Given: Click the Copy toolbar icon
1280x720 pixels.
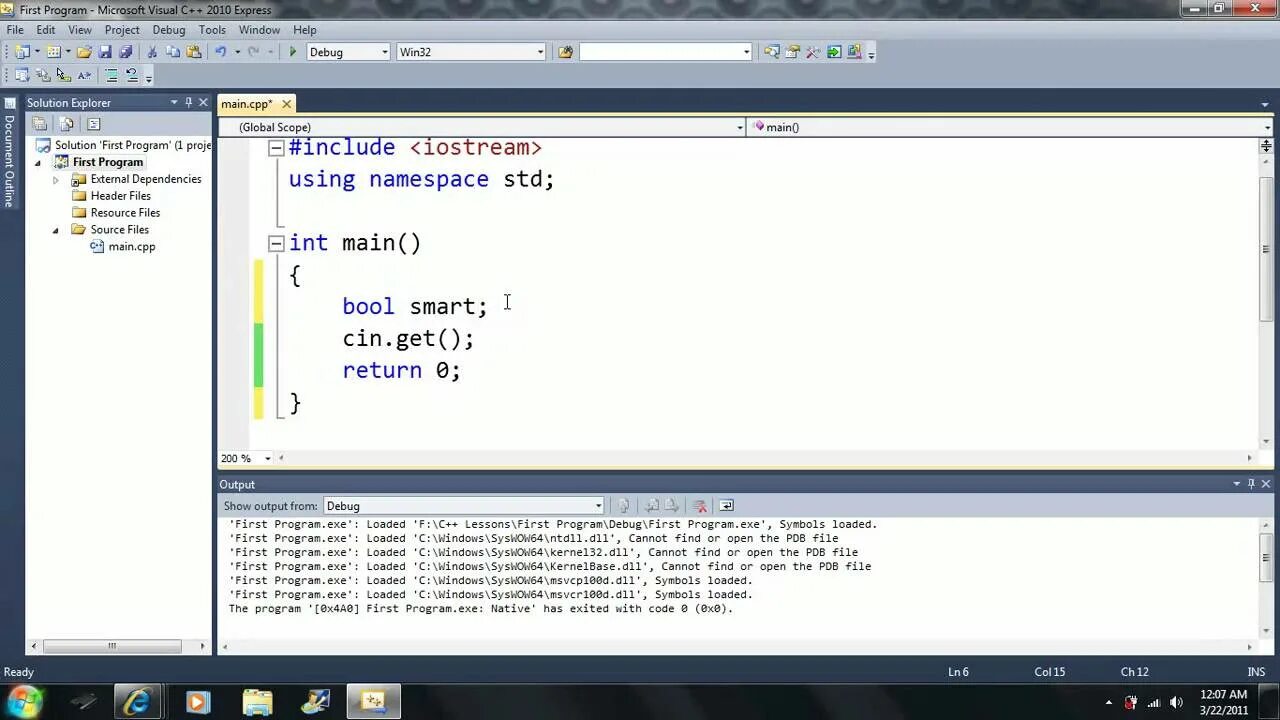Looking at the screenshot, I should tap(173, 52).
